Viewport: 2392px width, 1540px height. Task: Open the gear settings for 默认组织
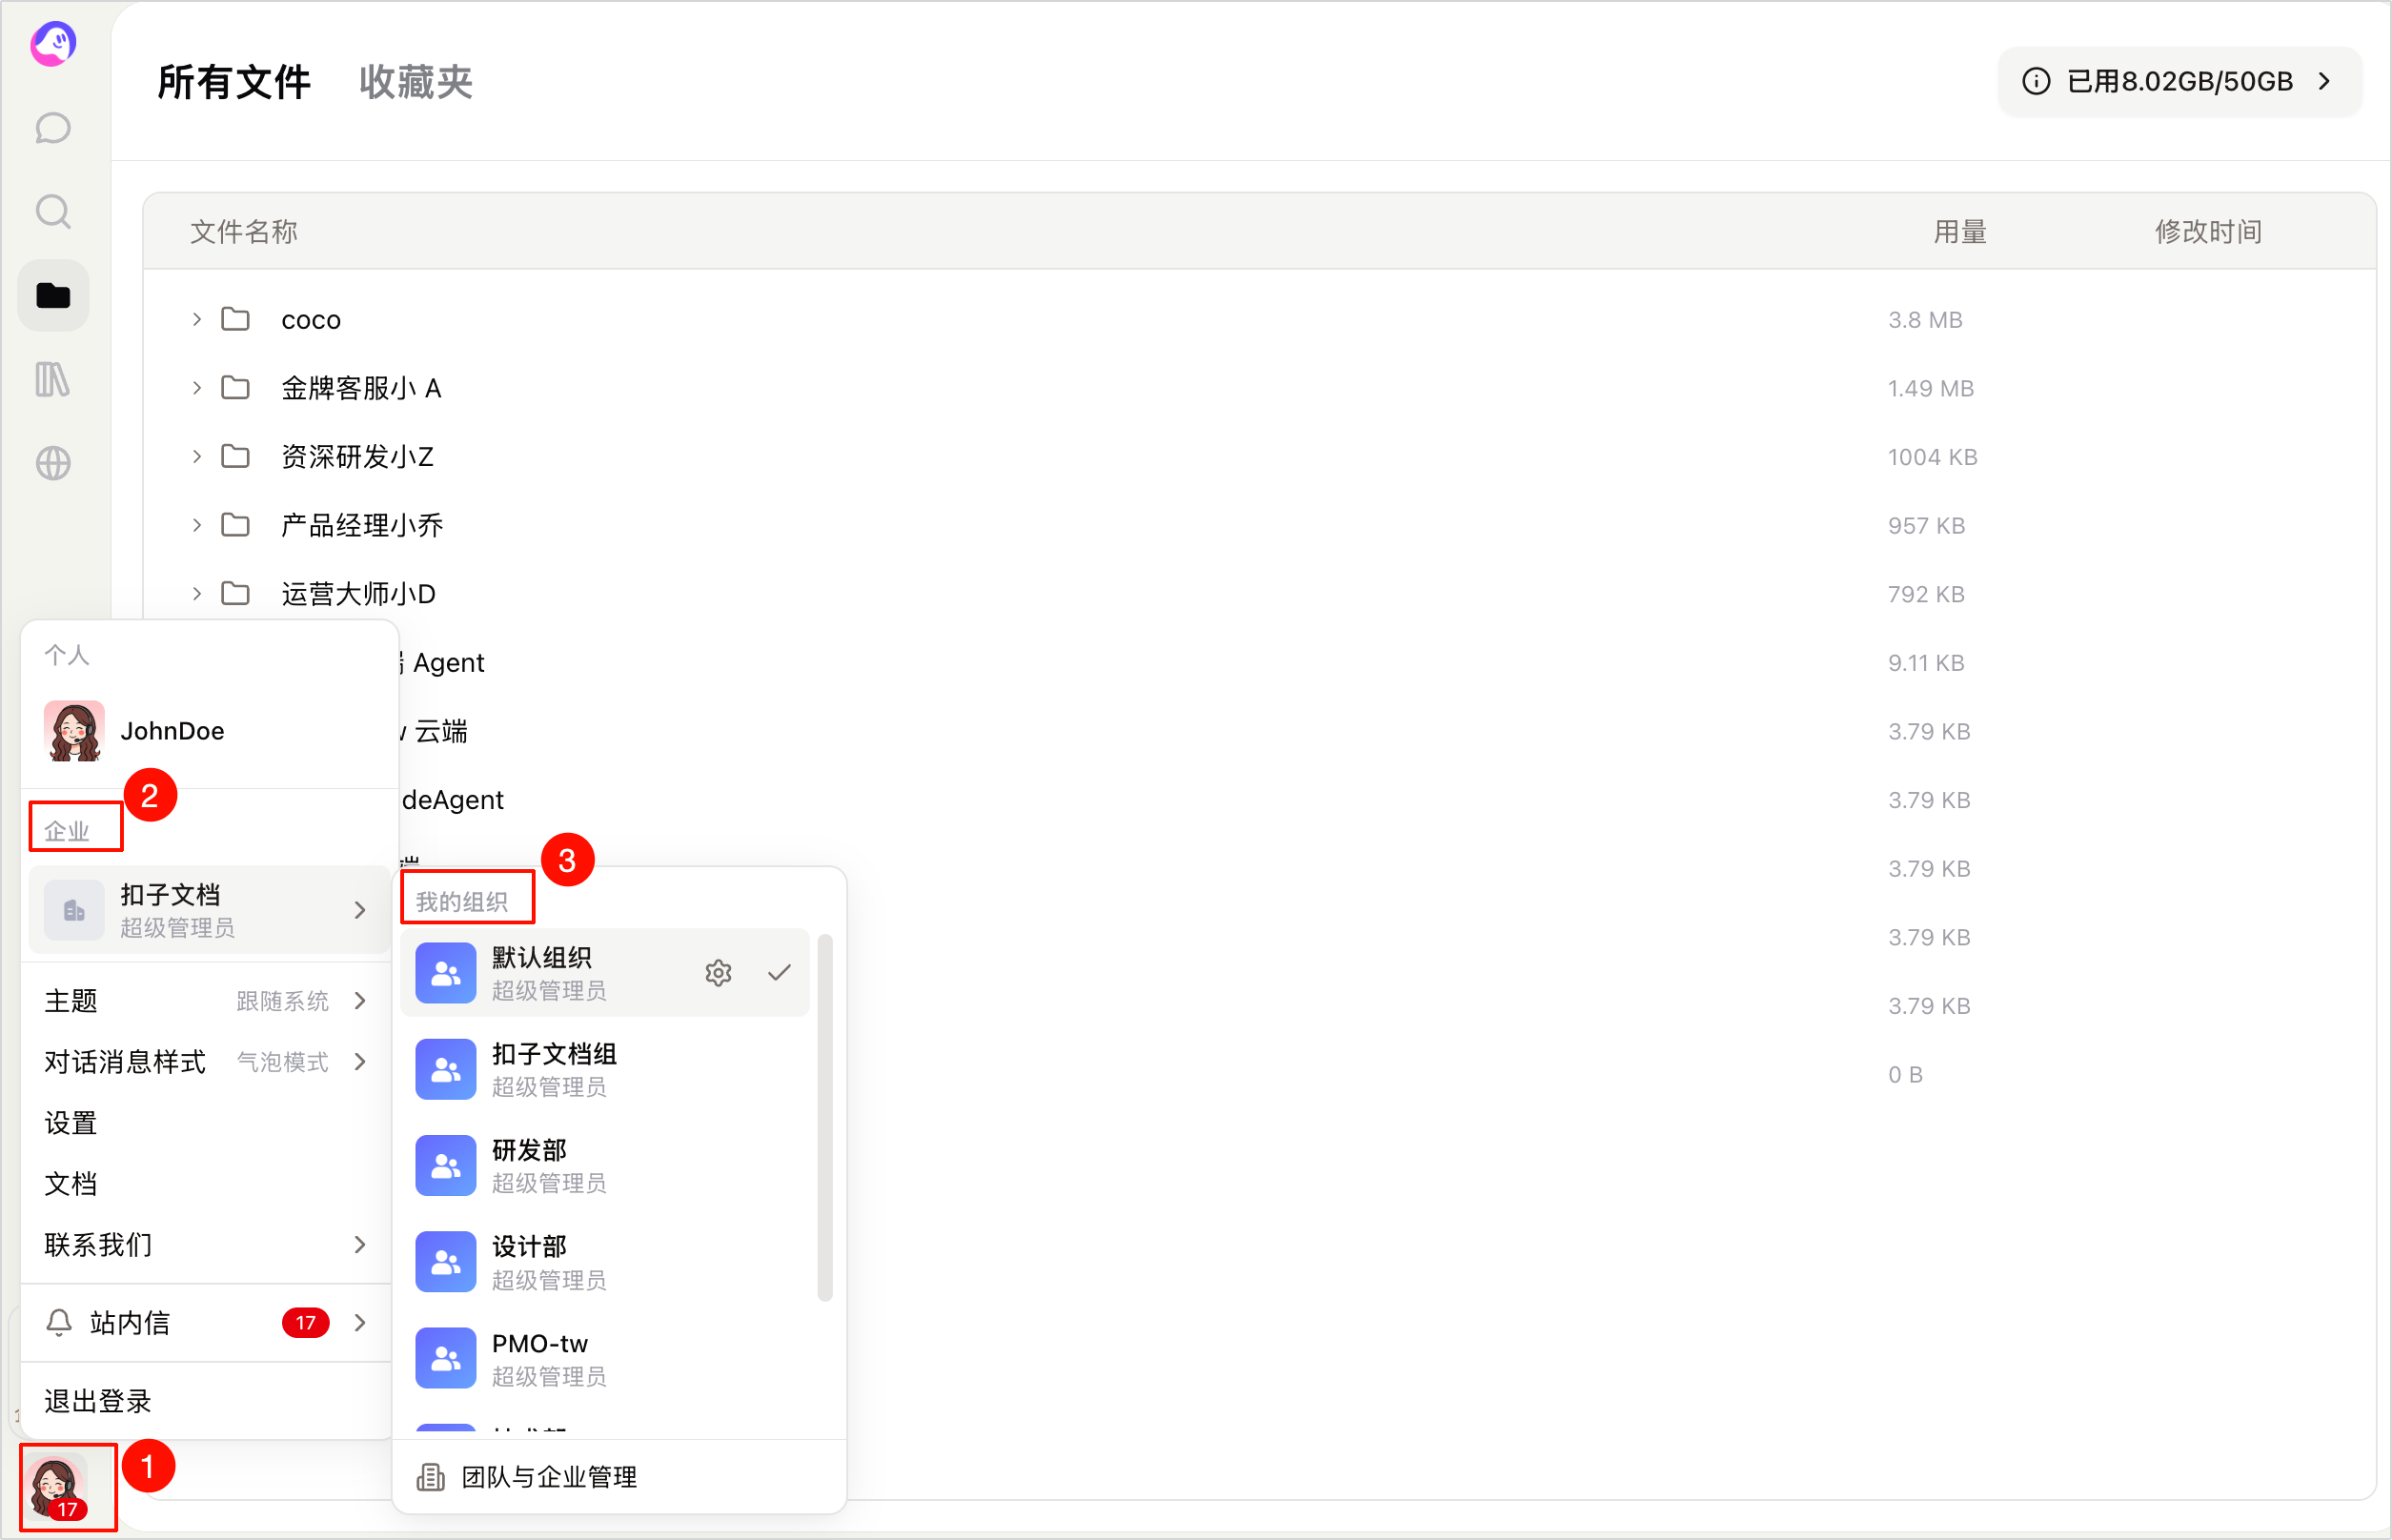pos(718,972)
